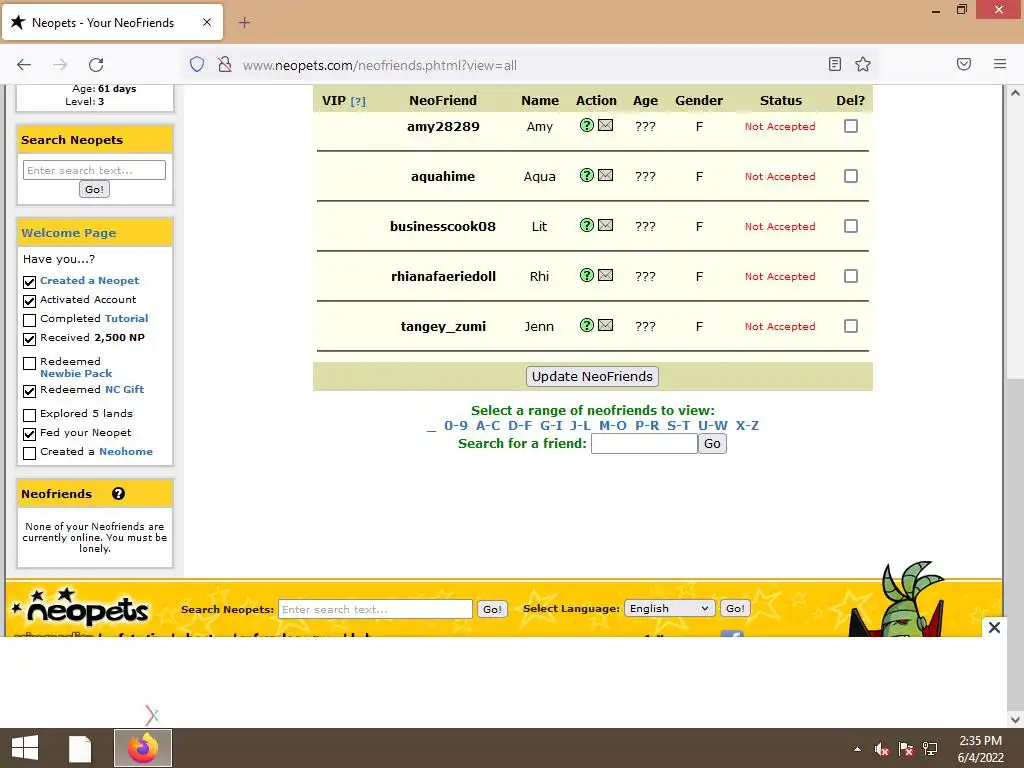Go back with browser back arrow
The image size is (1024, 768).
coord(24,64)
